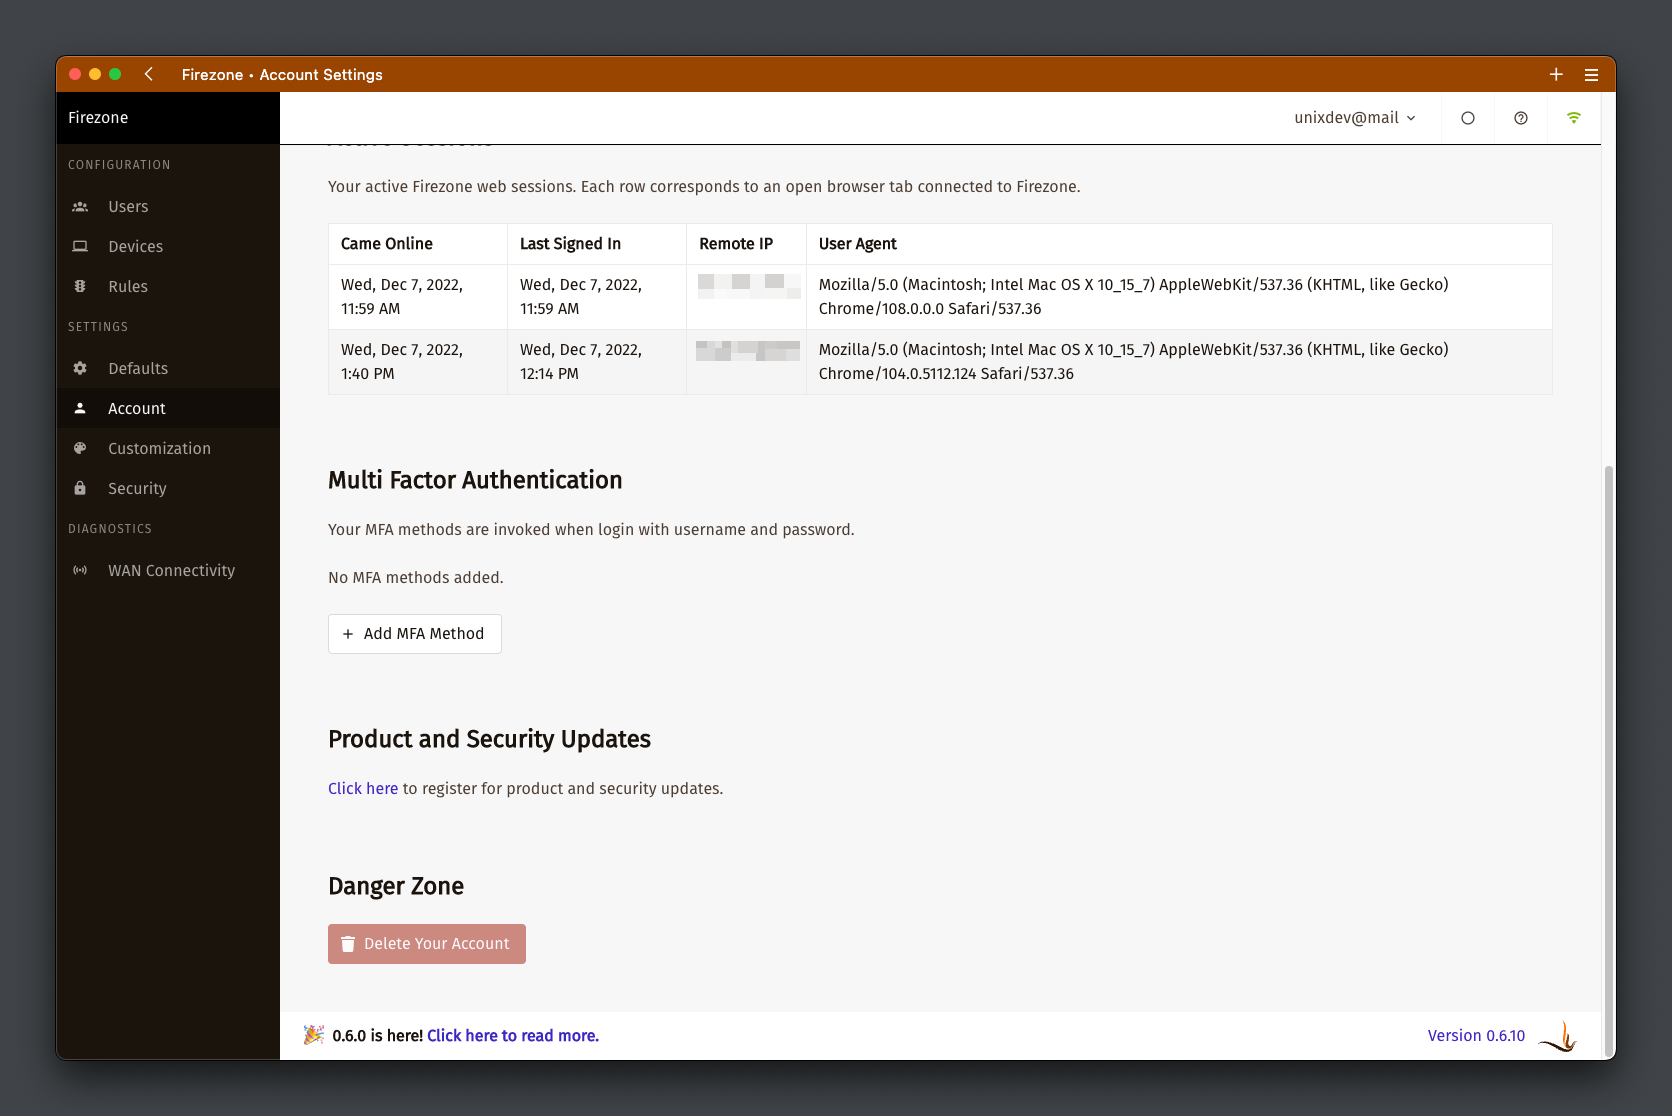Click the Defaults gear icon
1672x1116 pixels.
click(x=80, y=369)
